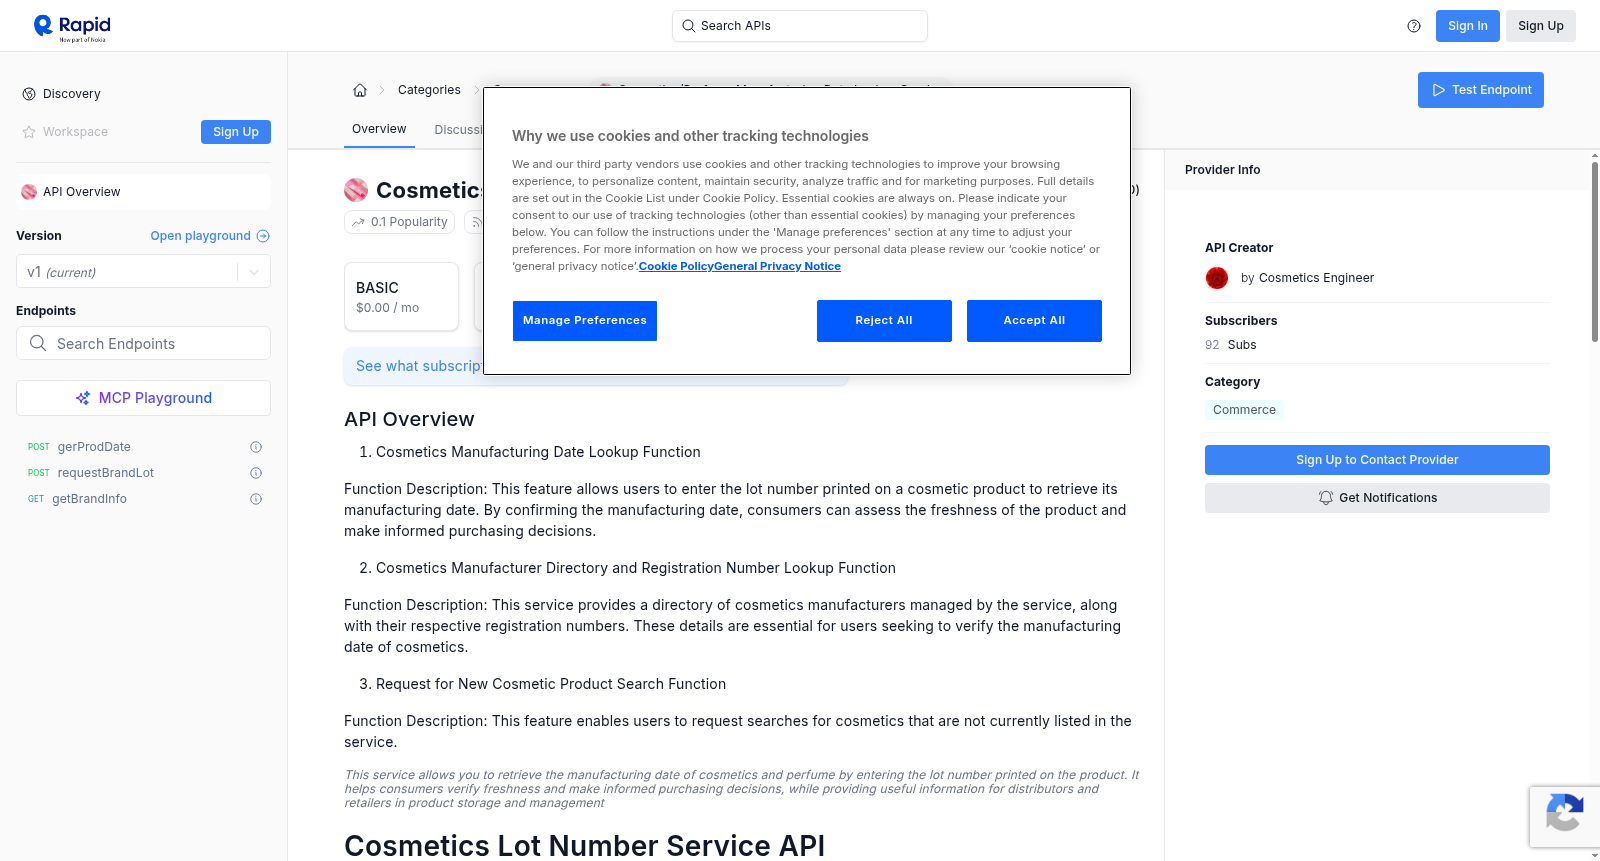The height and width of the screenshot is (861, 1600).
Task: Select API Overview in the sidebar
Action: click(x=143, y=192)
